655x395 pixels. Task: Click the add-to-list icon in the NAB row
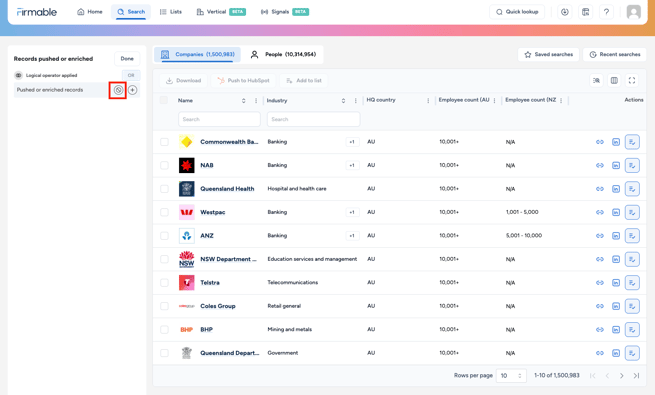tap(632, 165)
